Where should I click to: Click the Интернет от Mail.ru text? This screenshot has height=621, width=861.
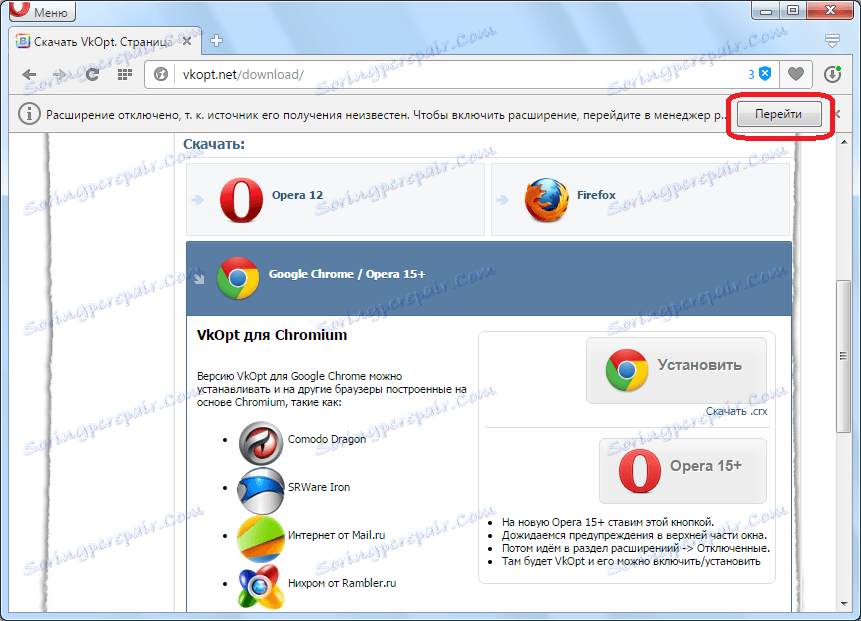point(336,535)
